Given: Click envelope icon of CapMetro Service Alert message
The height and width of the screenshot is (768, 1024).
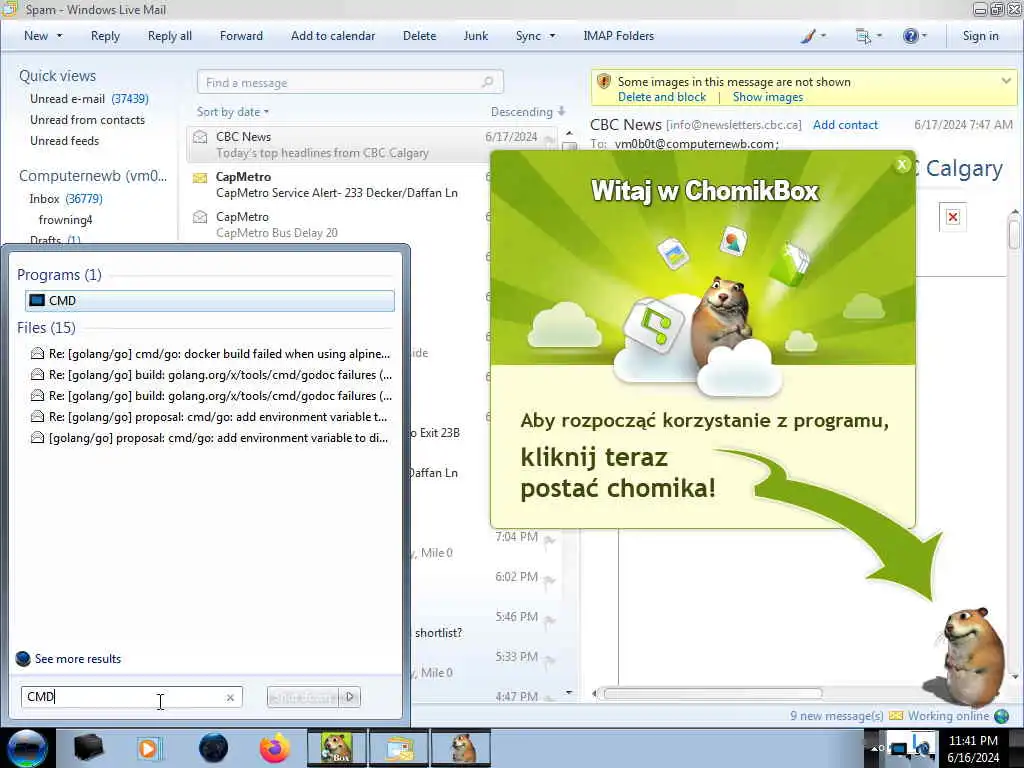Looking at the screenshot, I should click(200, 178).
